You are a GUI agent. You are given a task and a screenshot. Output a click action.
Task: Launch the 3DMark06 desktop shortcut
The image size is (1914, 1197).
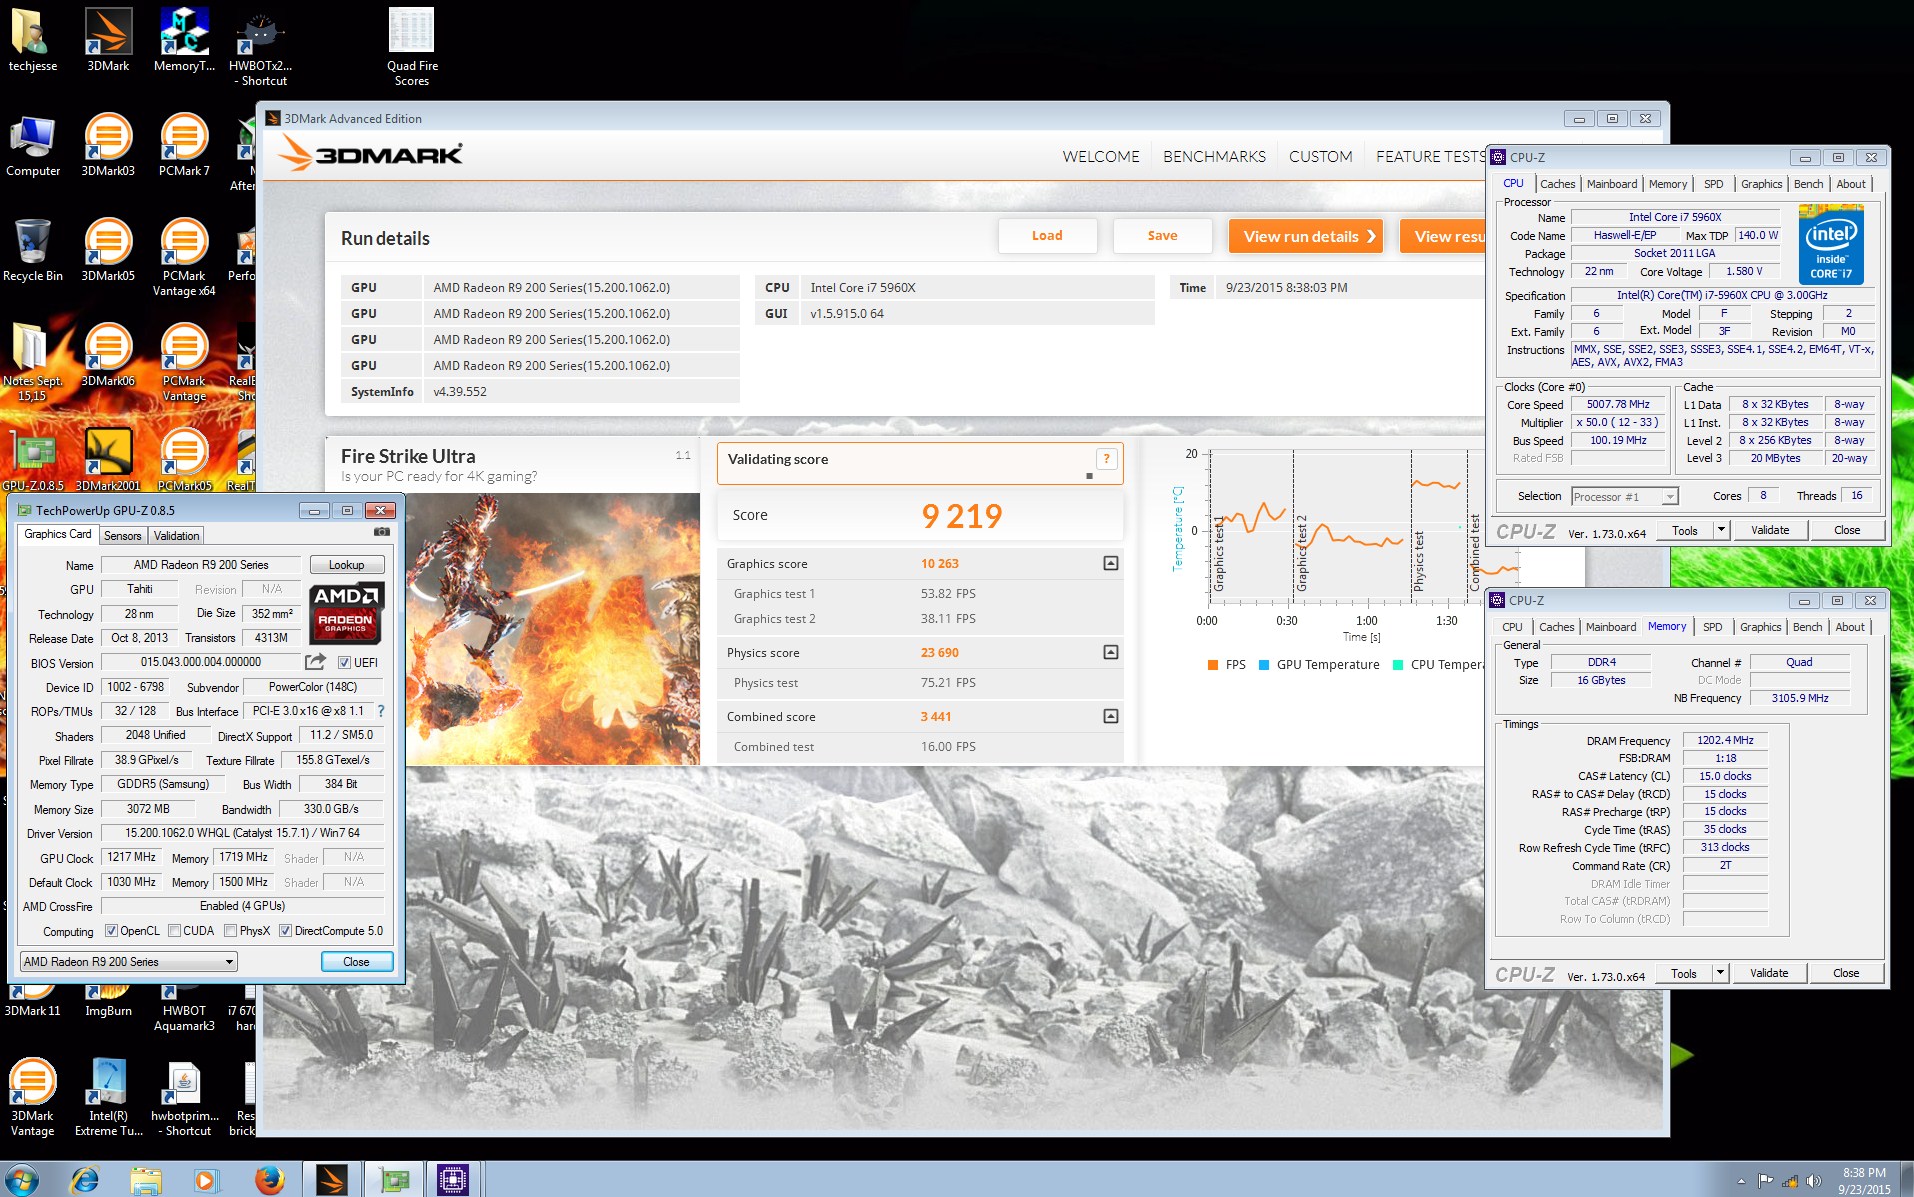pos(108,356)
